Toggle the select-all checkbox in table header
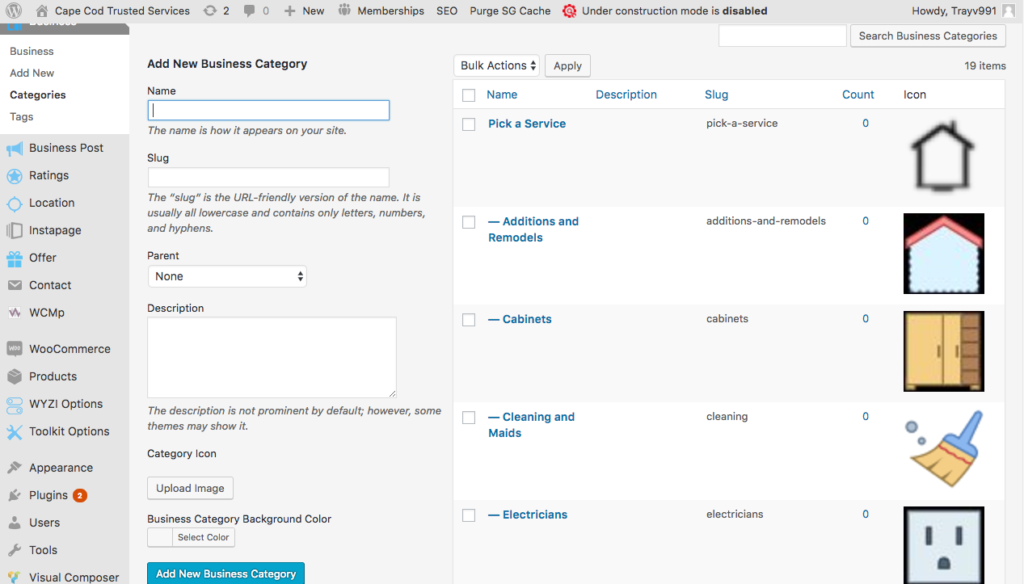The image size is (1024, 584). 468,95
